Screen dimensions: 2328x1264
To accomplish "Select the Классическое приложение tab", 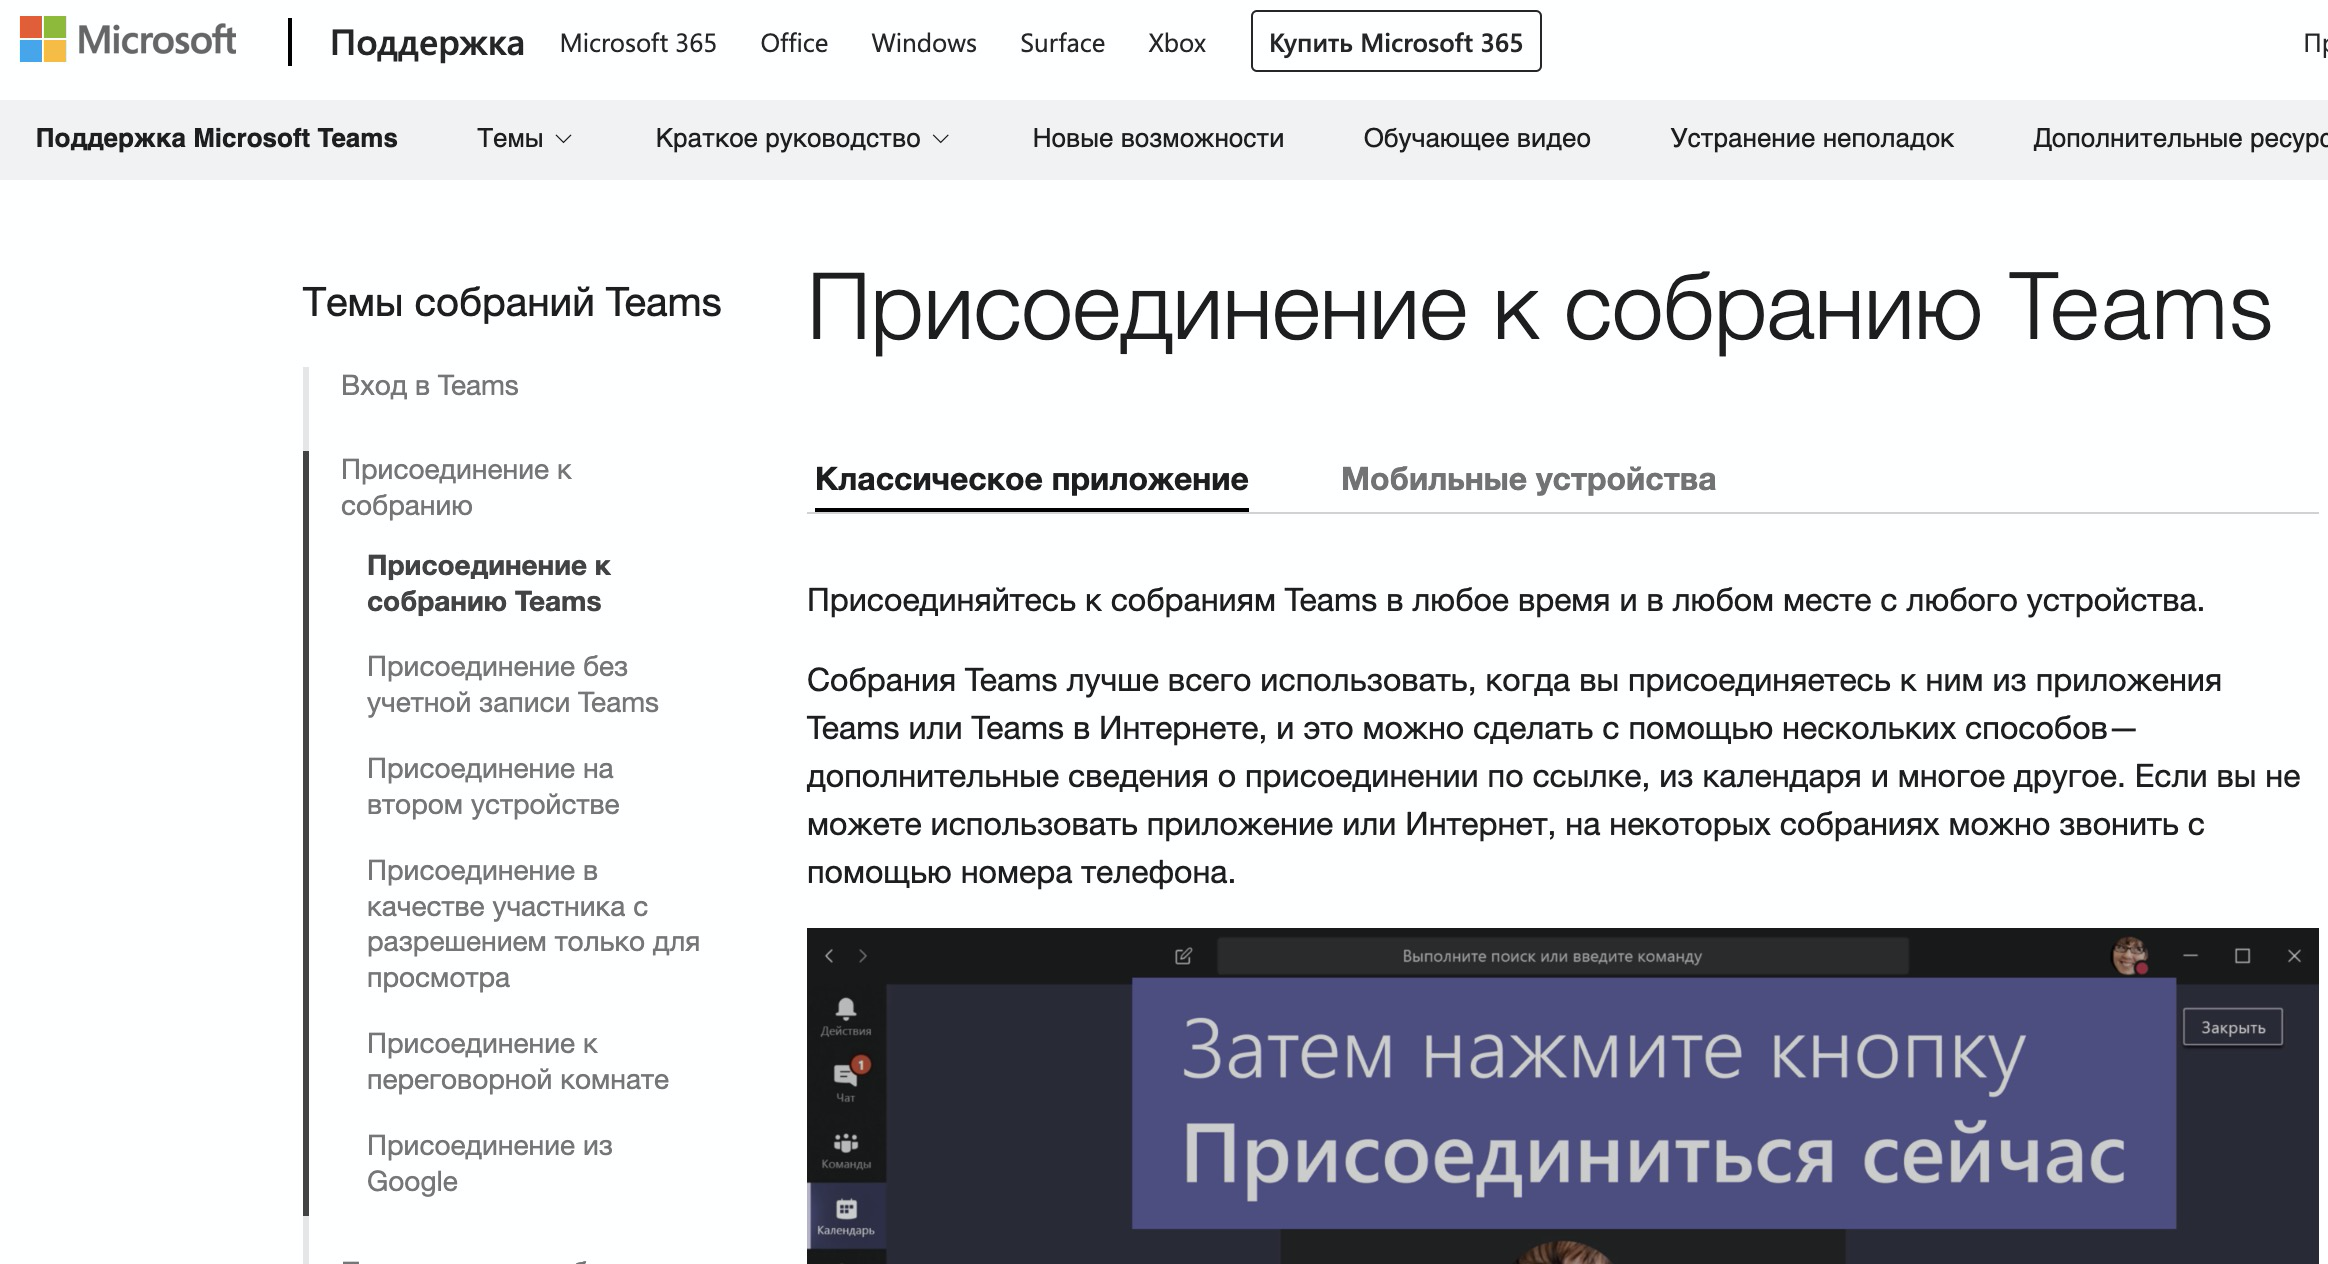I will (1031, 479).
